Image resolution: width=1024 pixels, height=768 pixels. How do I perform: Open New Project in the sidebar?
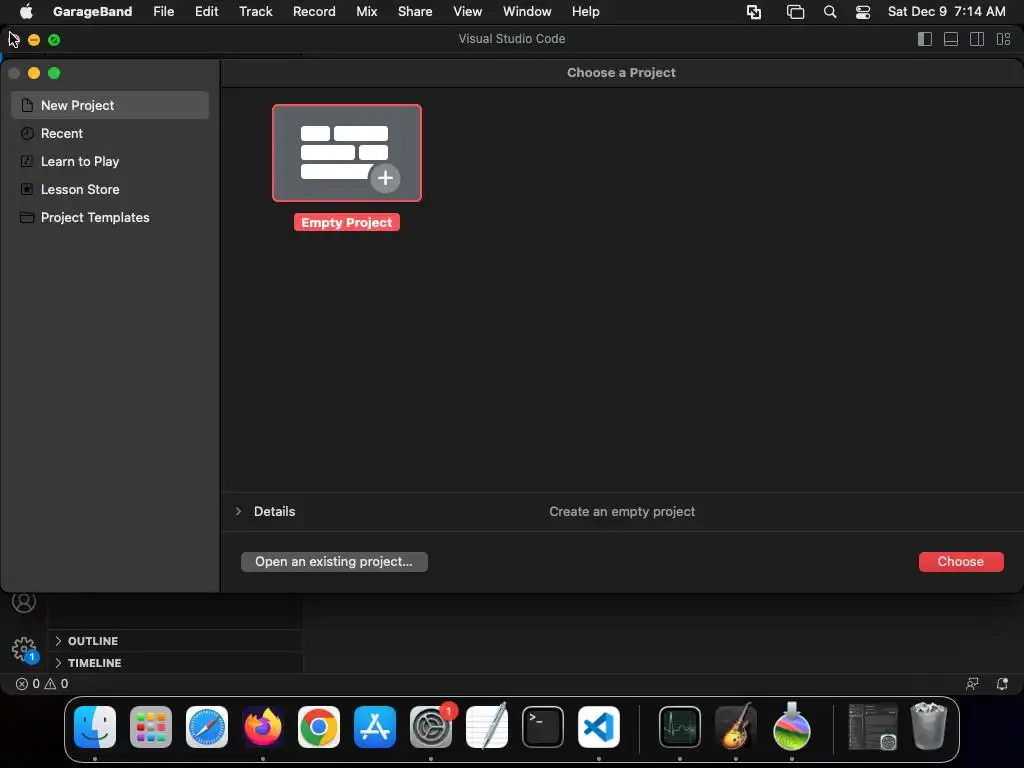[x=110, y=105]
